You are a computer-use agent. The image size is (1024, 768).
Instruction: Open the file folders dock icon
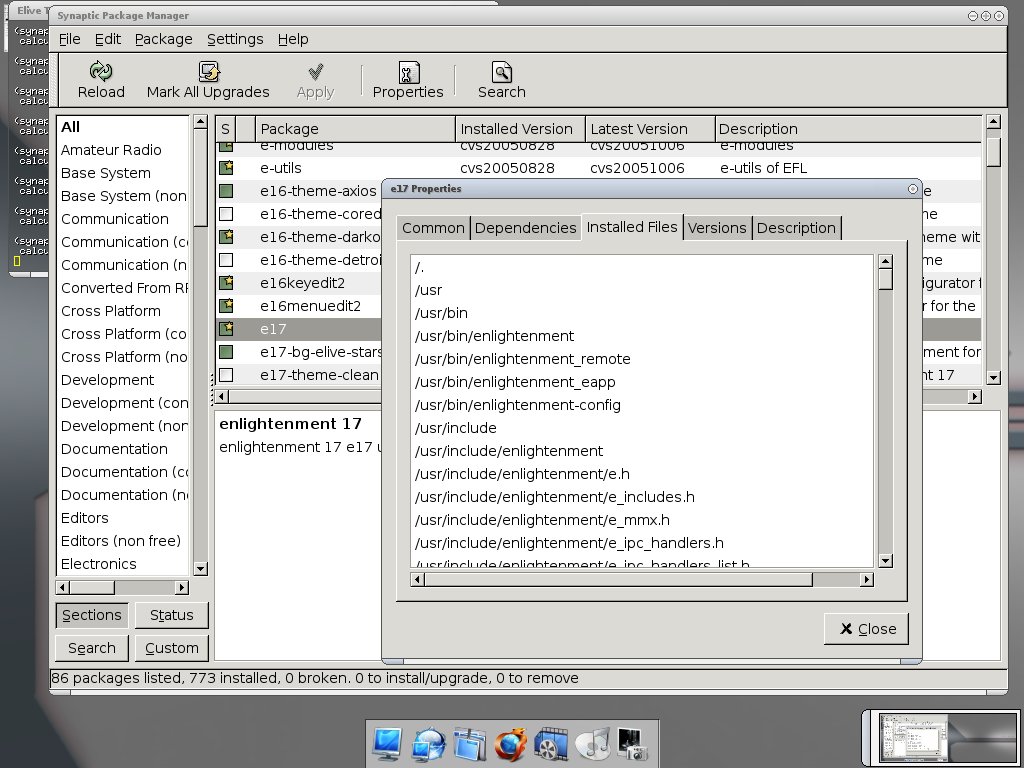(470, 744)
